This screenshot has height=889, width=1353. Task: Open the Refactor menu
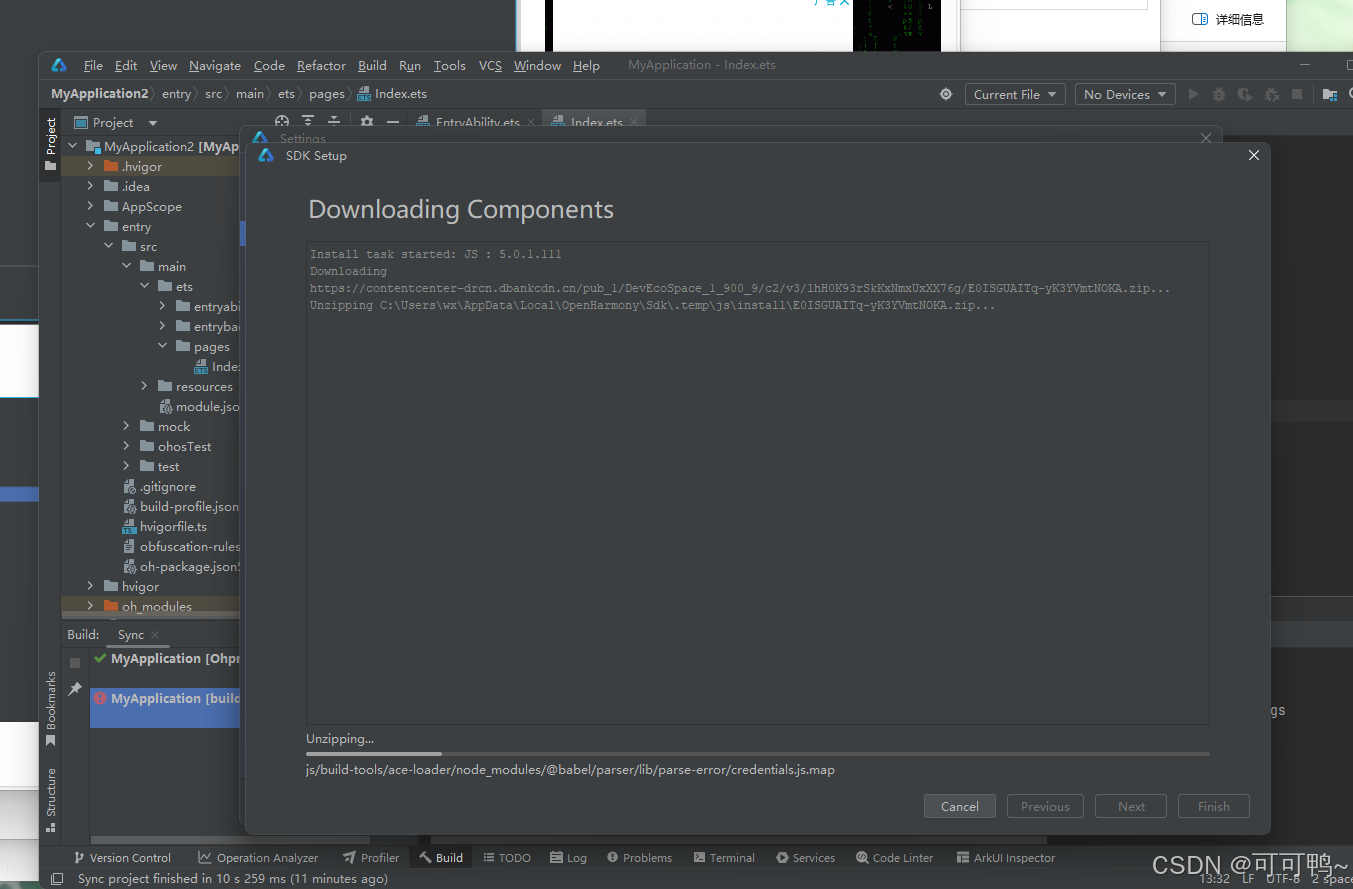point(321,65)
